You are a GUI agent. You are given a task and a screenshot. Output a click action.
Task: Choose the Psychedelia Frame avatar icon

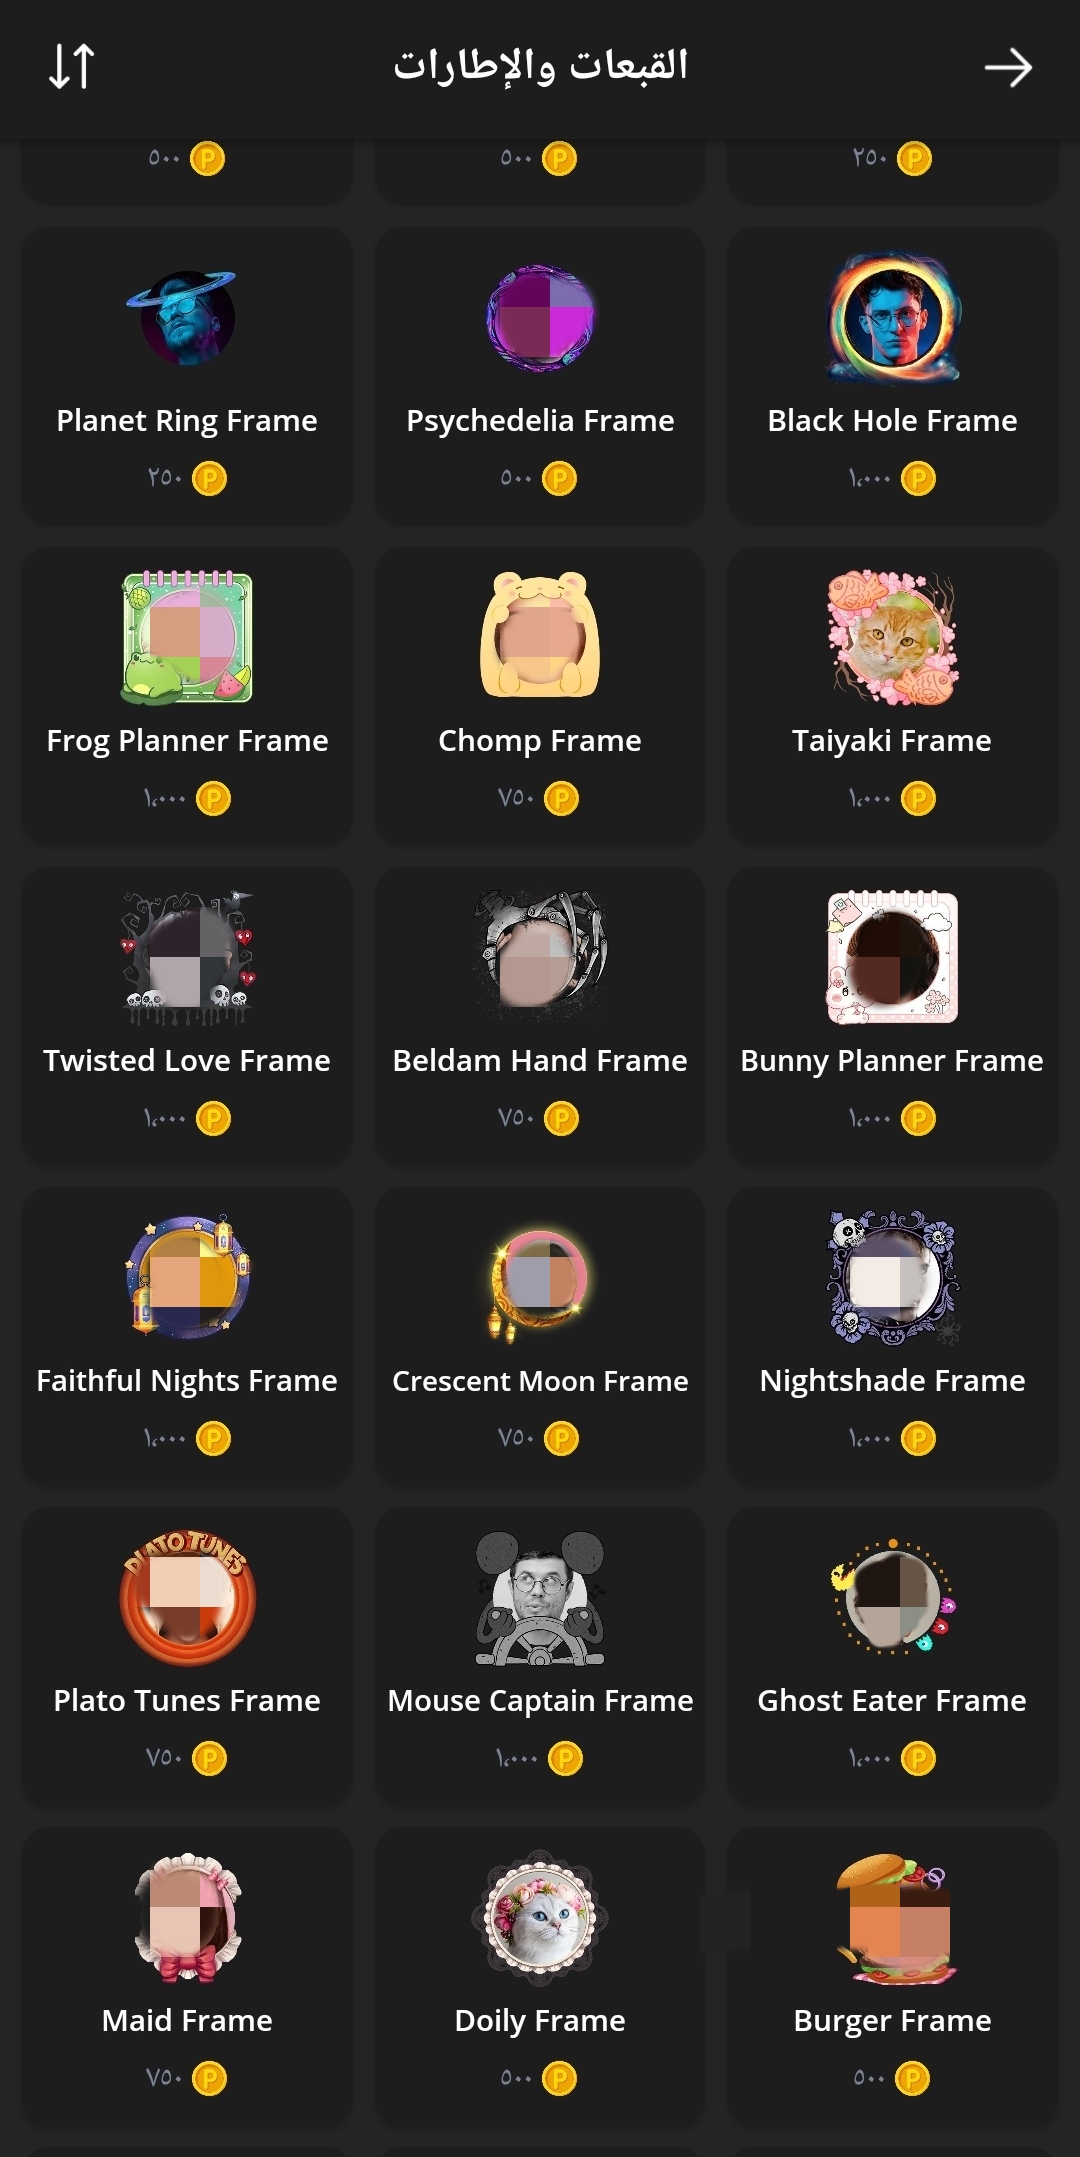[540, 318]
